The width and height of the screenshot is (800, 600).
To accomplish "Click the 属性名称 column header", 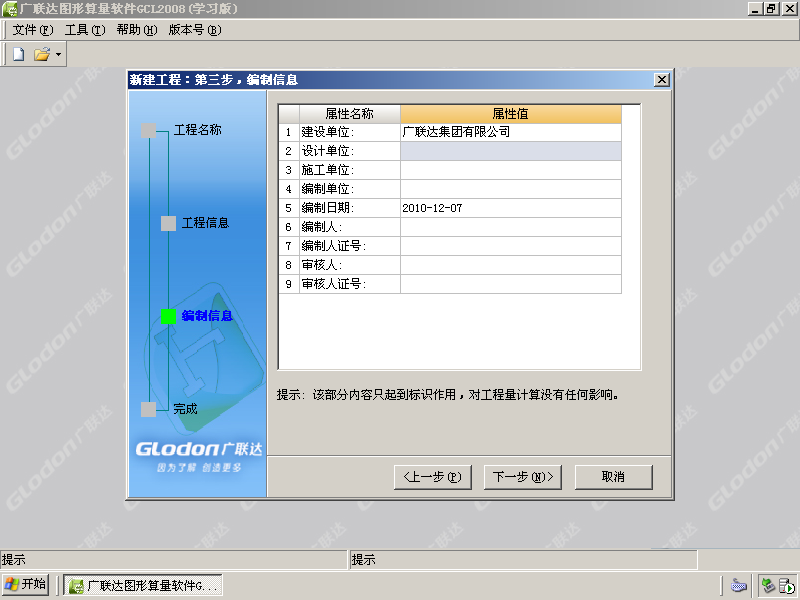I will (x=349, y=114).
